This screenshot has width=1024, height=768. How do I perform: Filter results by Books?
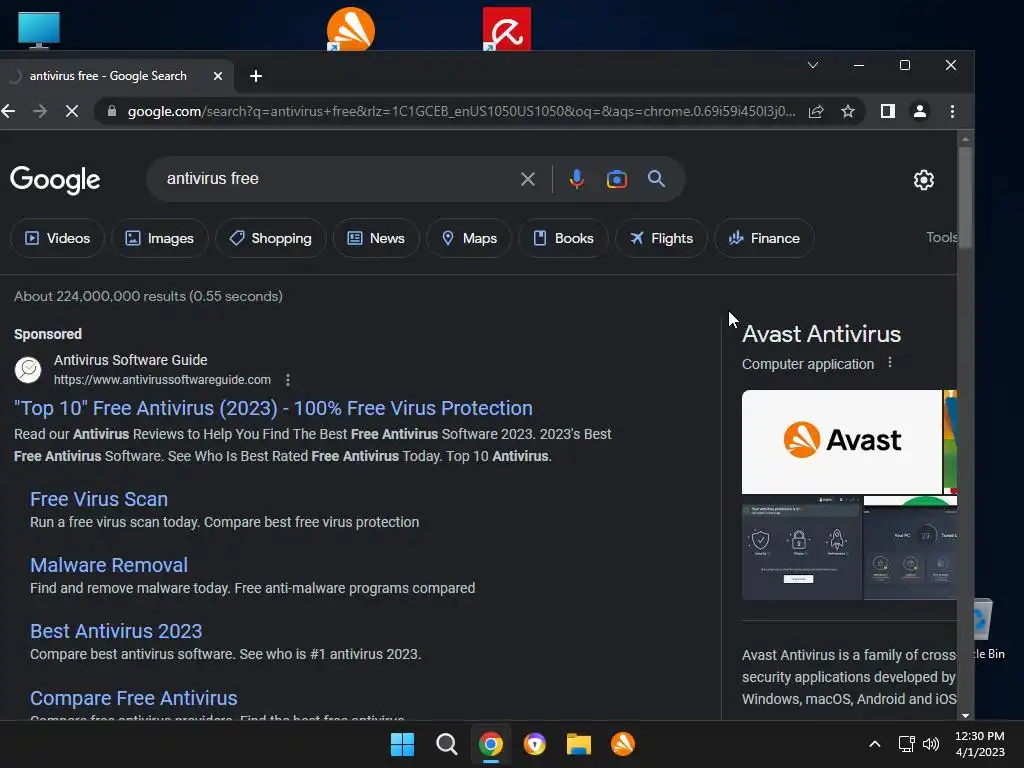(563, 238)
